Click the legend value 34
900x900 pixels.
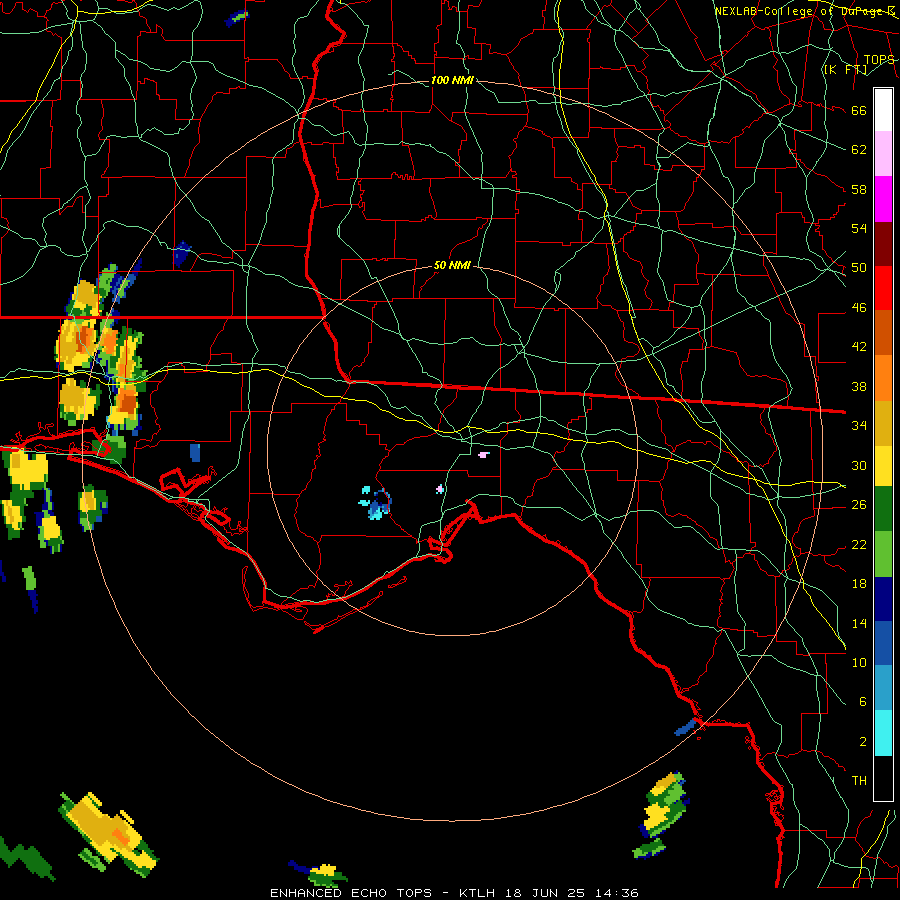click(x=859, y=426)
